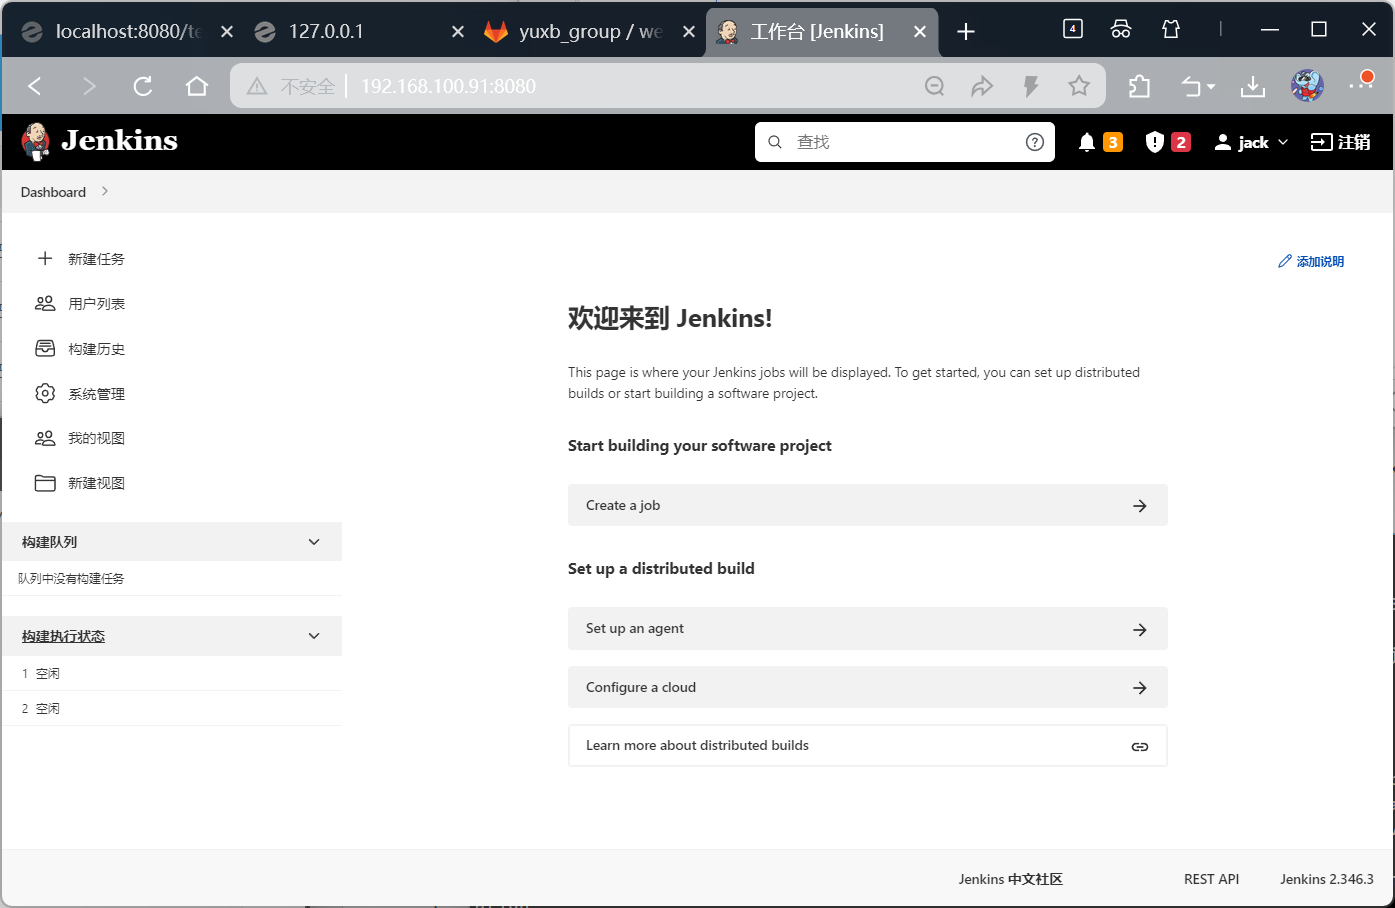Click the 注销 logout button
Viewport: 1395px width, 908px height.
(1341, 142)
